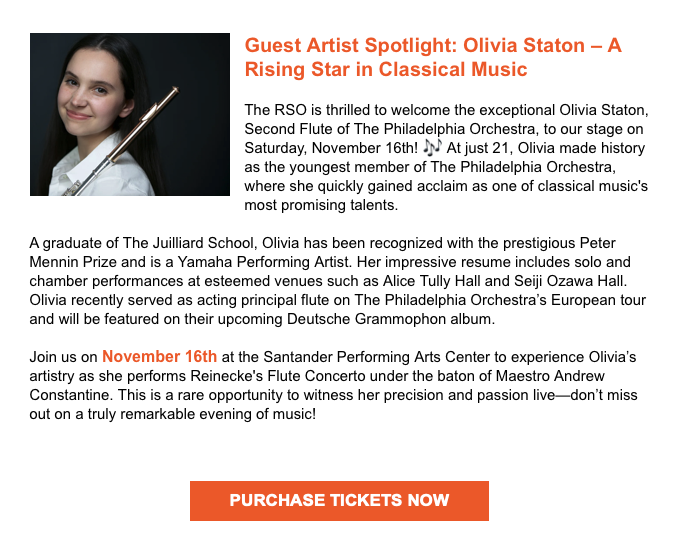Click the Guest Artist Spotlight heading
678x545 pixels.
[433, 46]
